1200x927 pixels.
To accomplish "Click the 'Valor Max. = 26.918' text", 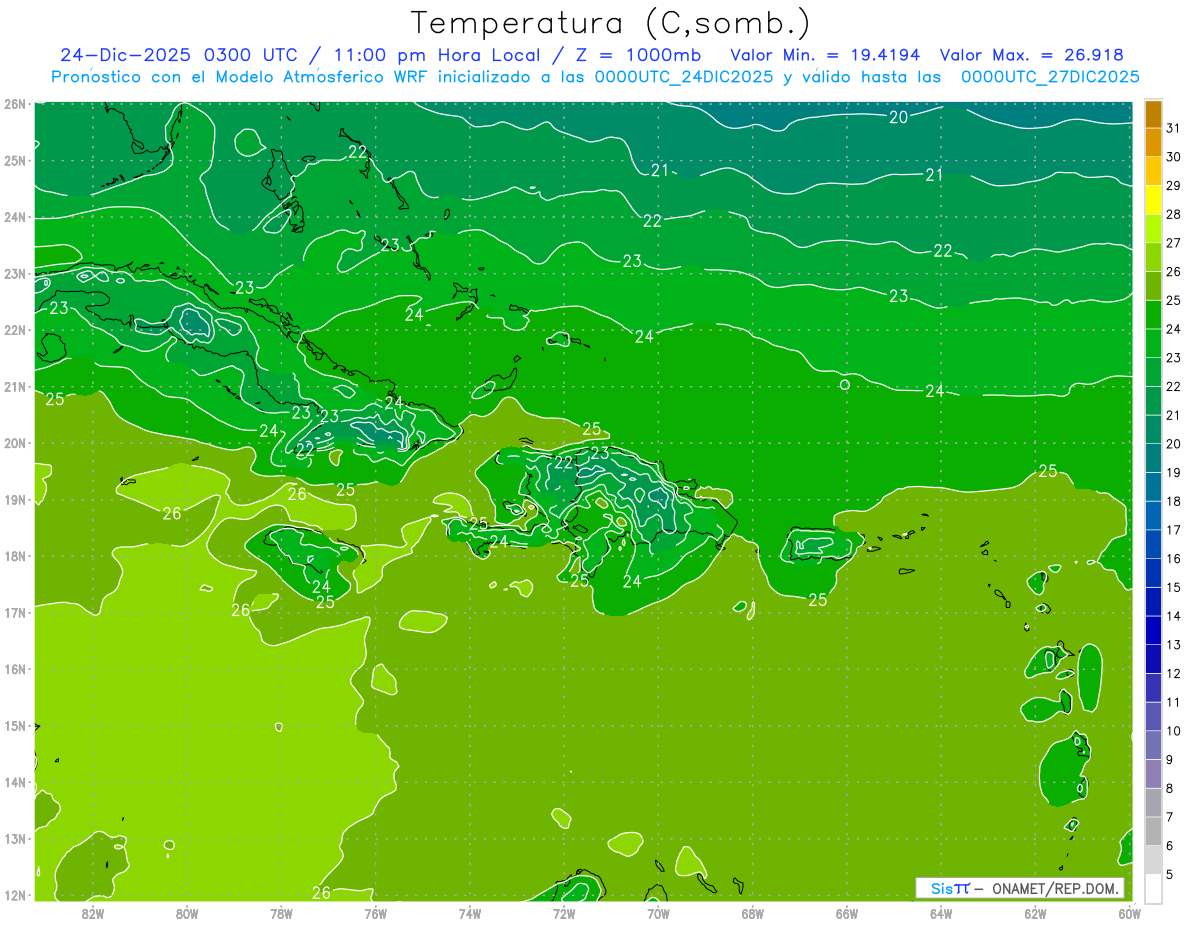I will coord(1031,55).
